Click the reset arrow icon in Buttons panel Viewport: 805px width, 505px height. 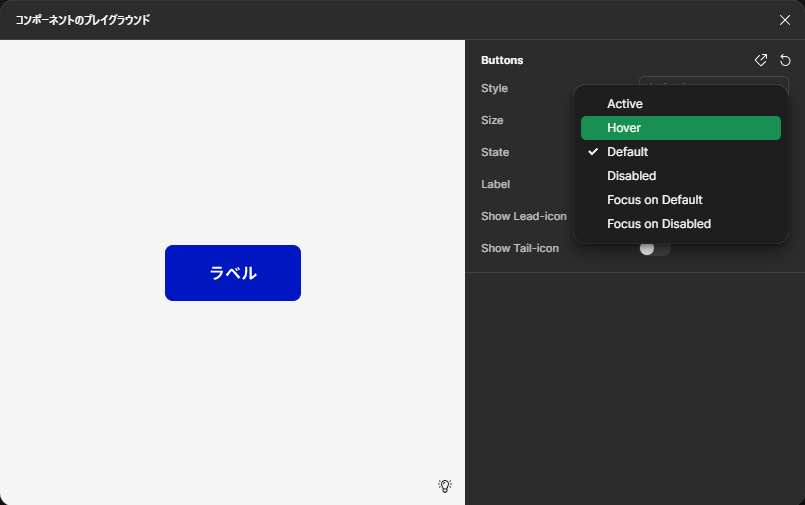coord(785,60)
